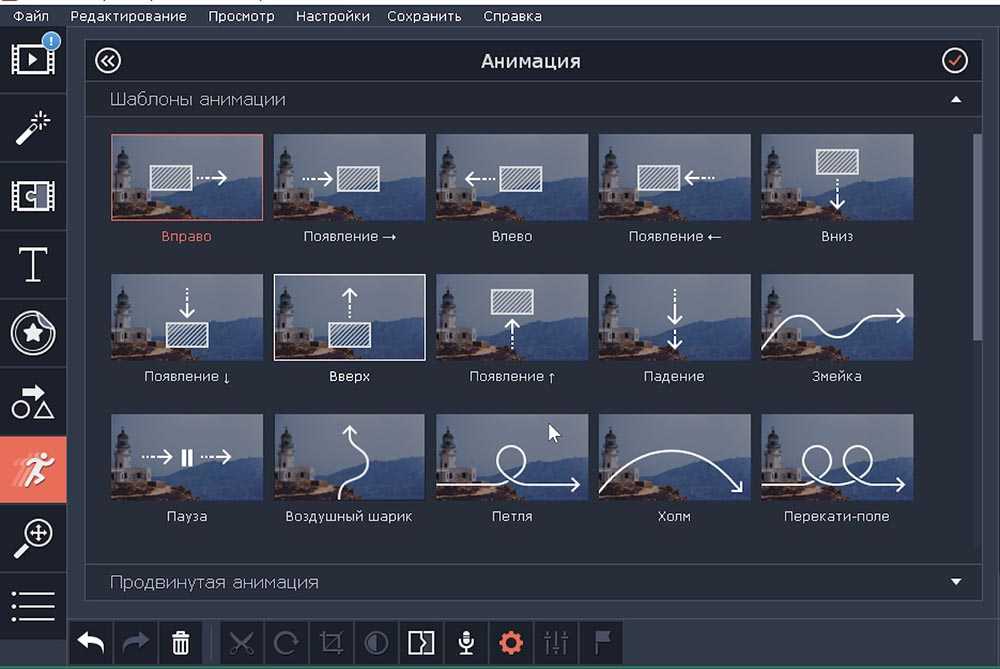The width and height of the screenshot is (1000, 669).
Task: Open the Настройки menu
Action: [x=332, y=16]
